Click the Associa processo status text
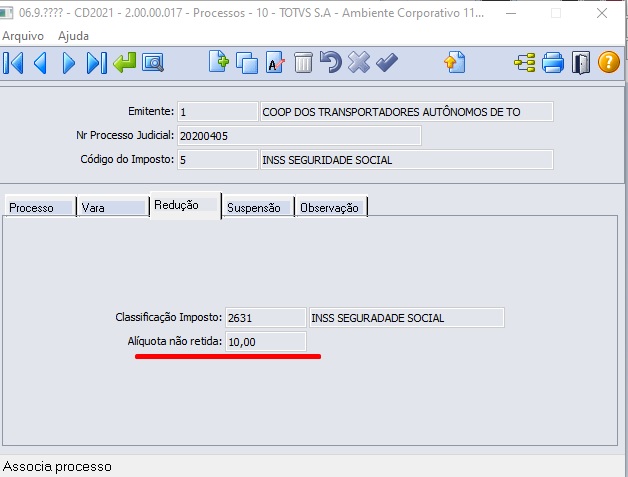Screen dimensions: 628x477 point(57,467)
